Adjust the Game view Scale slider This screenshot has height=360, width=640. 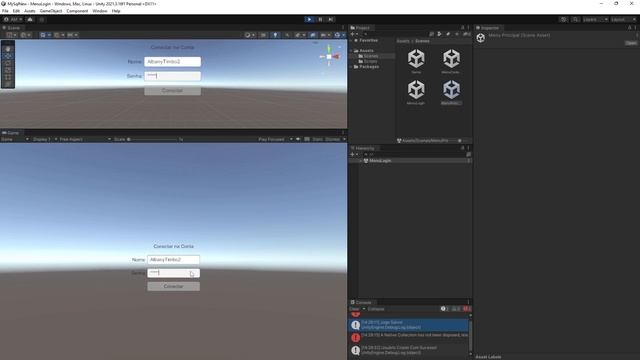[x=153, y=139]
